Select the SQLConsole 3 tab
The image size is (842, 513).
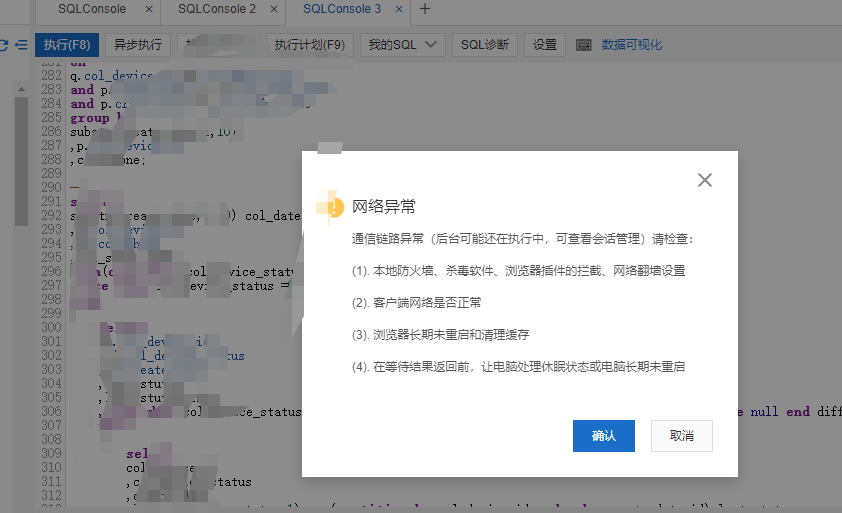coord(342,9)
